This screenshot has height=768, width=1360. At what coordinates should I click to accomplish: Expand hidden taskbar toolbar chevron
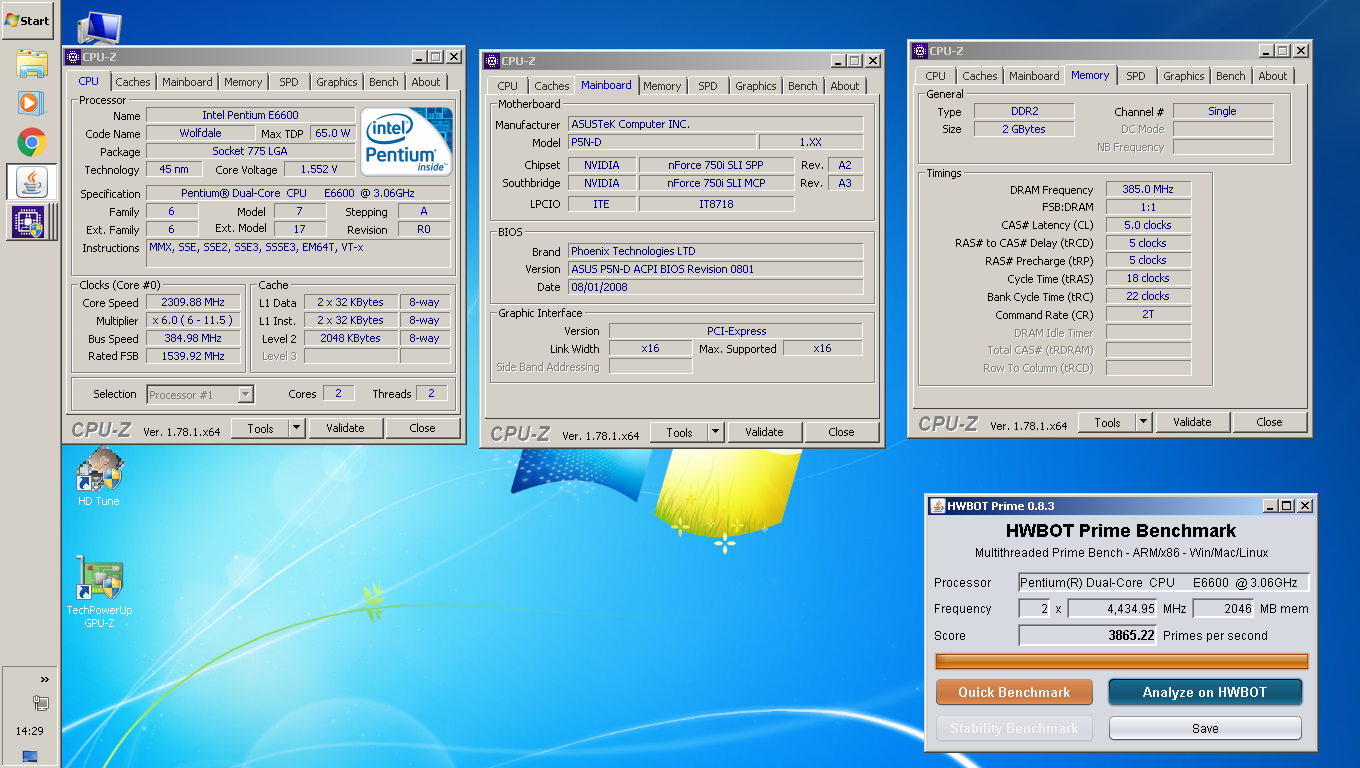coord(45,679)
